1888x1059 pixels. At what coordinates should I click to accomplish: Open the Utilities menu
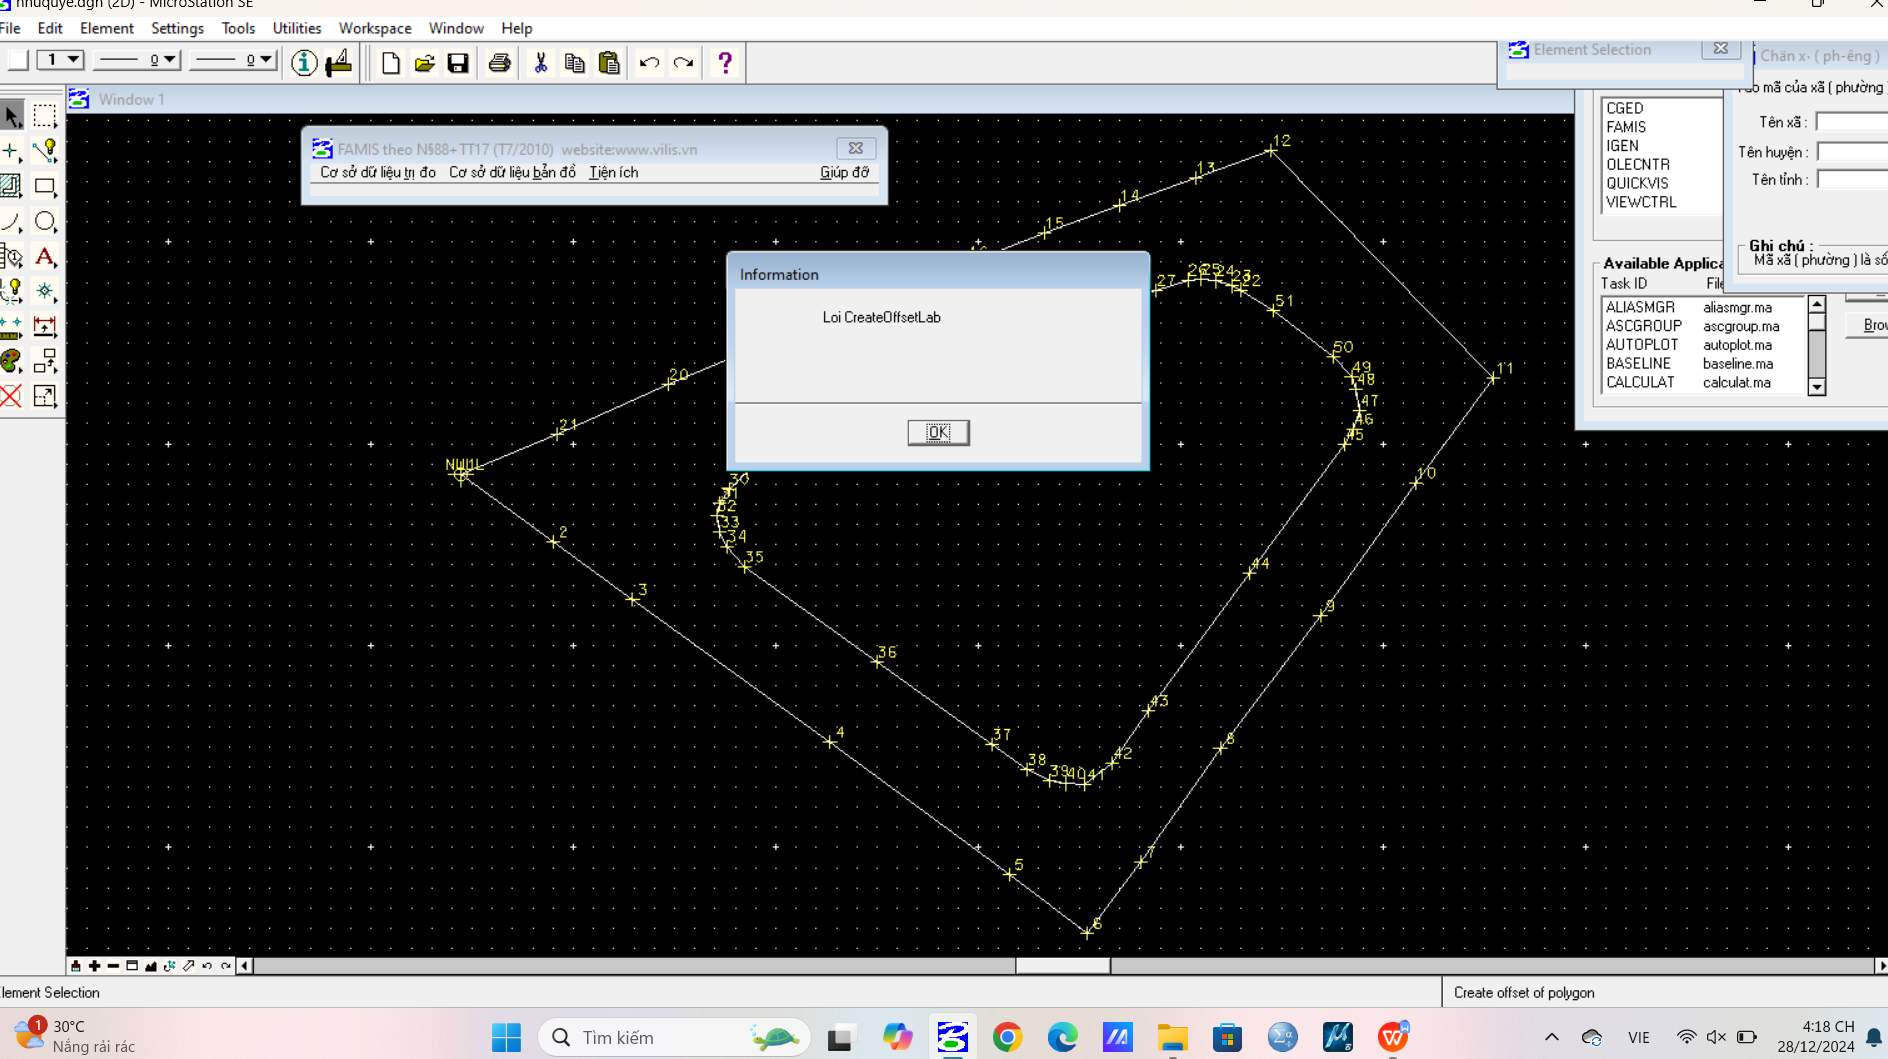(296, 28)
